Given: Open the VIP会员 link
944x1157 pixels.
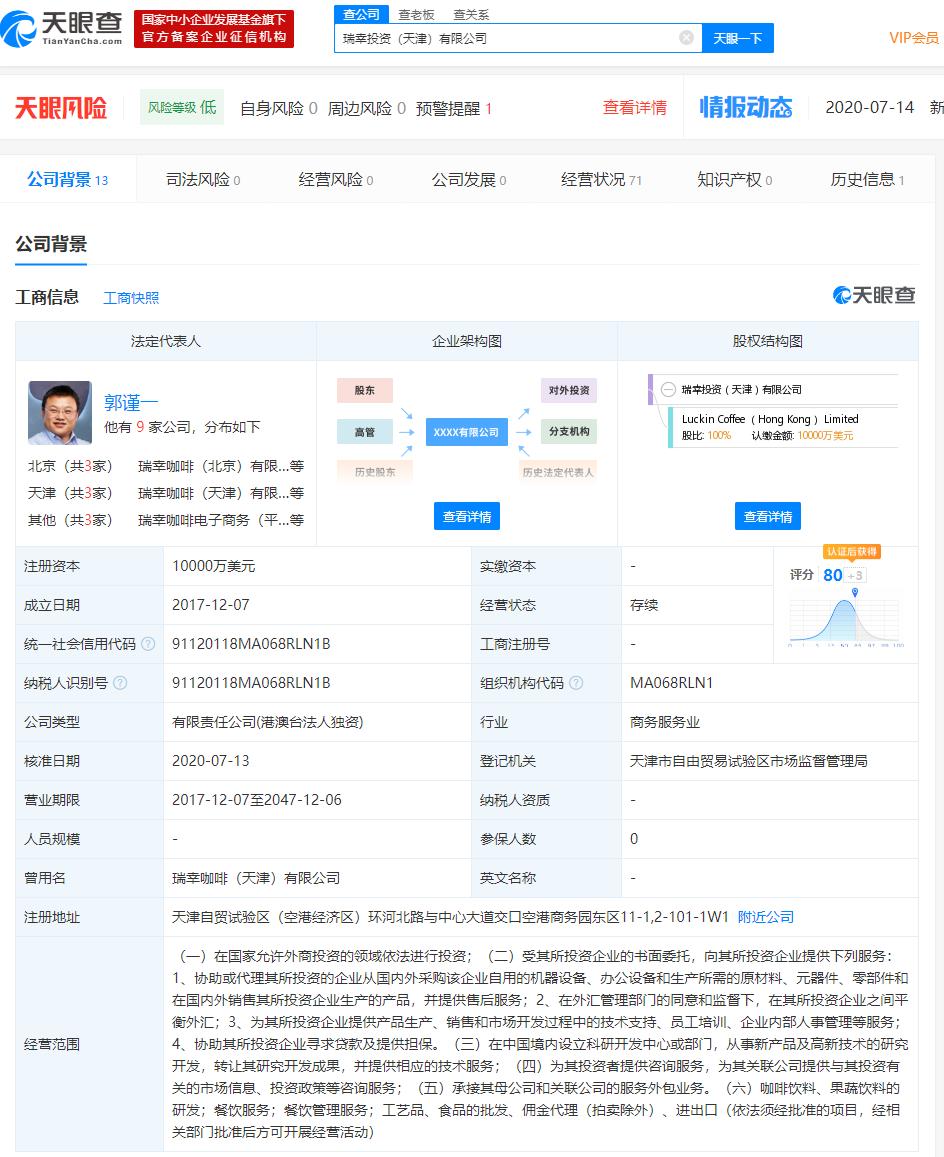Looking at the screenshot, I should point(914,38).
